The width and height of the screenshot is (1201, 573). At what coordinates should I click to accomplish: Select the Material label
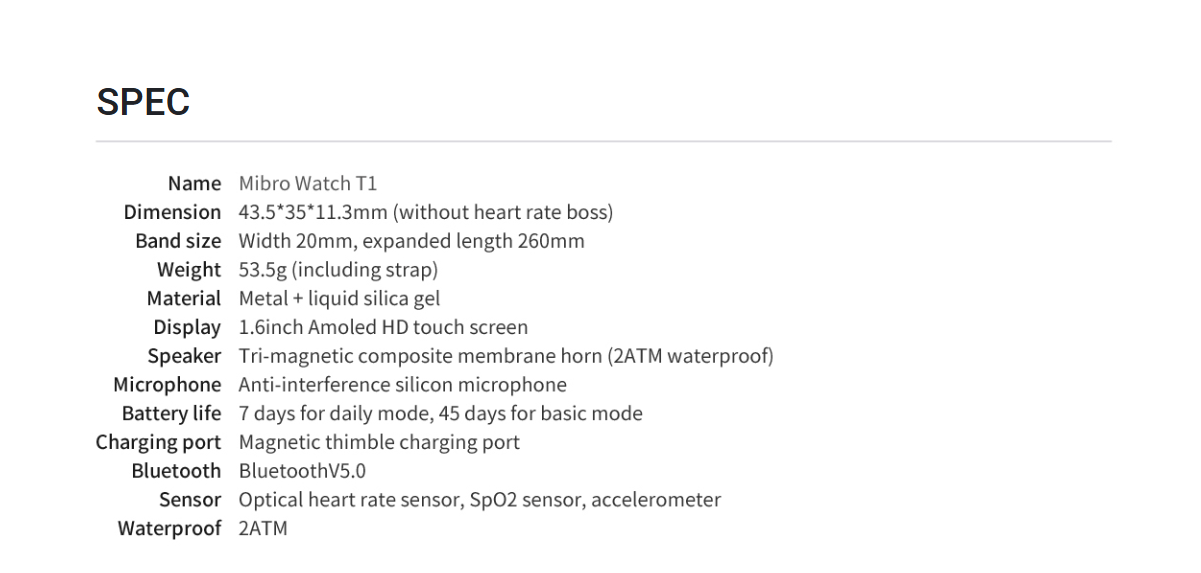184,299
